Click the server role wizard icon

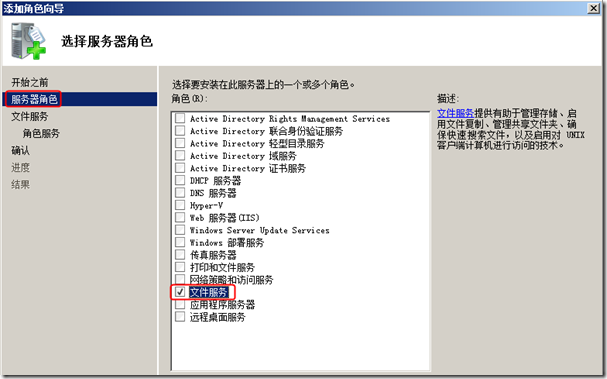coord(28,41)
